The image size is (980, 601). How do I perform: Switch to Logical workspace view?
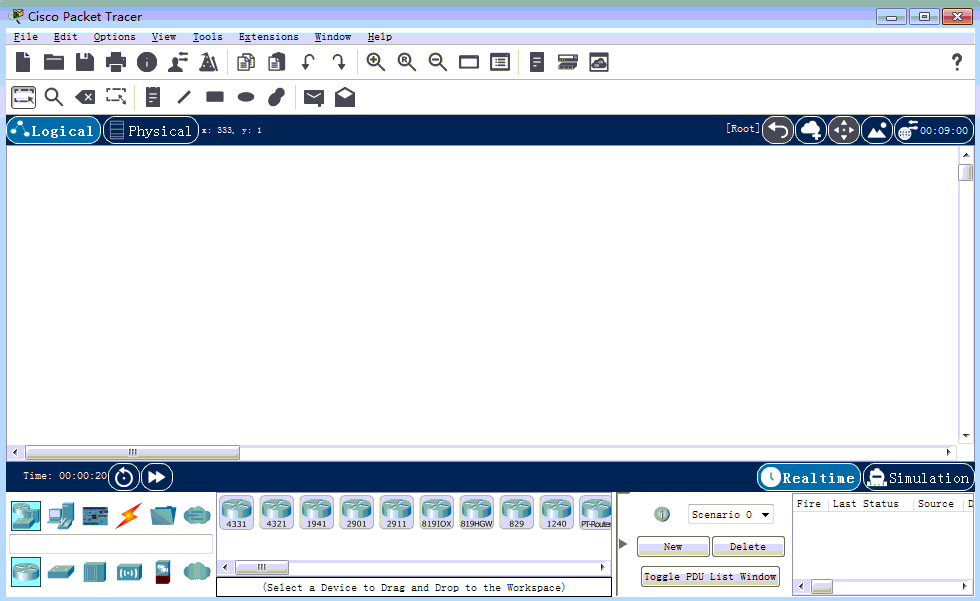(54, 131)
